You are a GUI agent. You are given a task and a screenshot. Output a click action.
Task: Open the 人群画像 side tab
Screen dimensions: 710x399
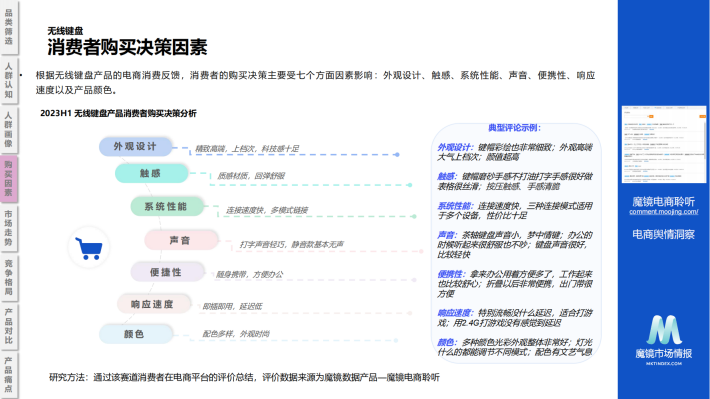click(9, 129)
